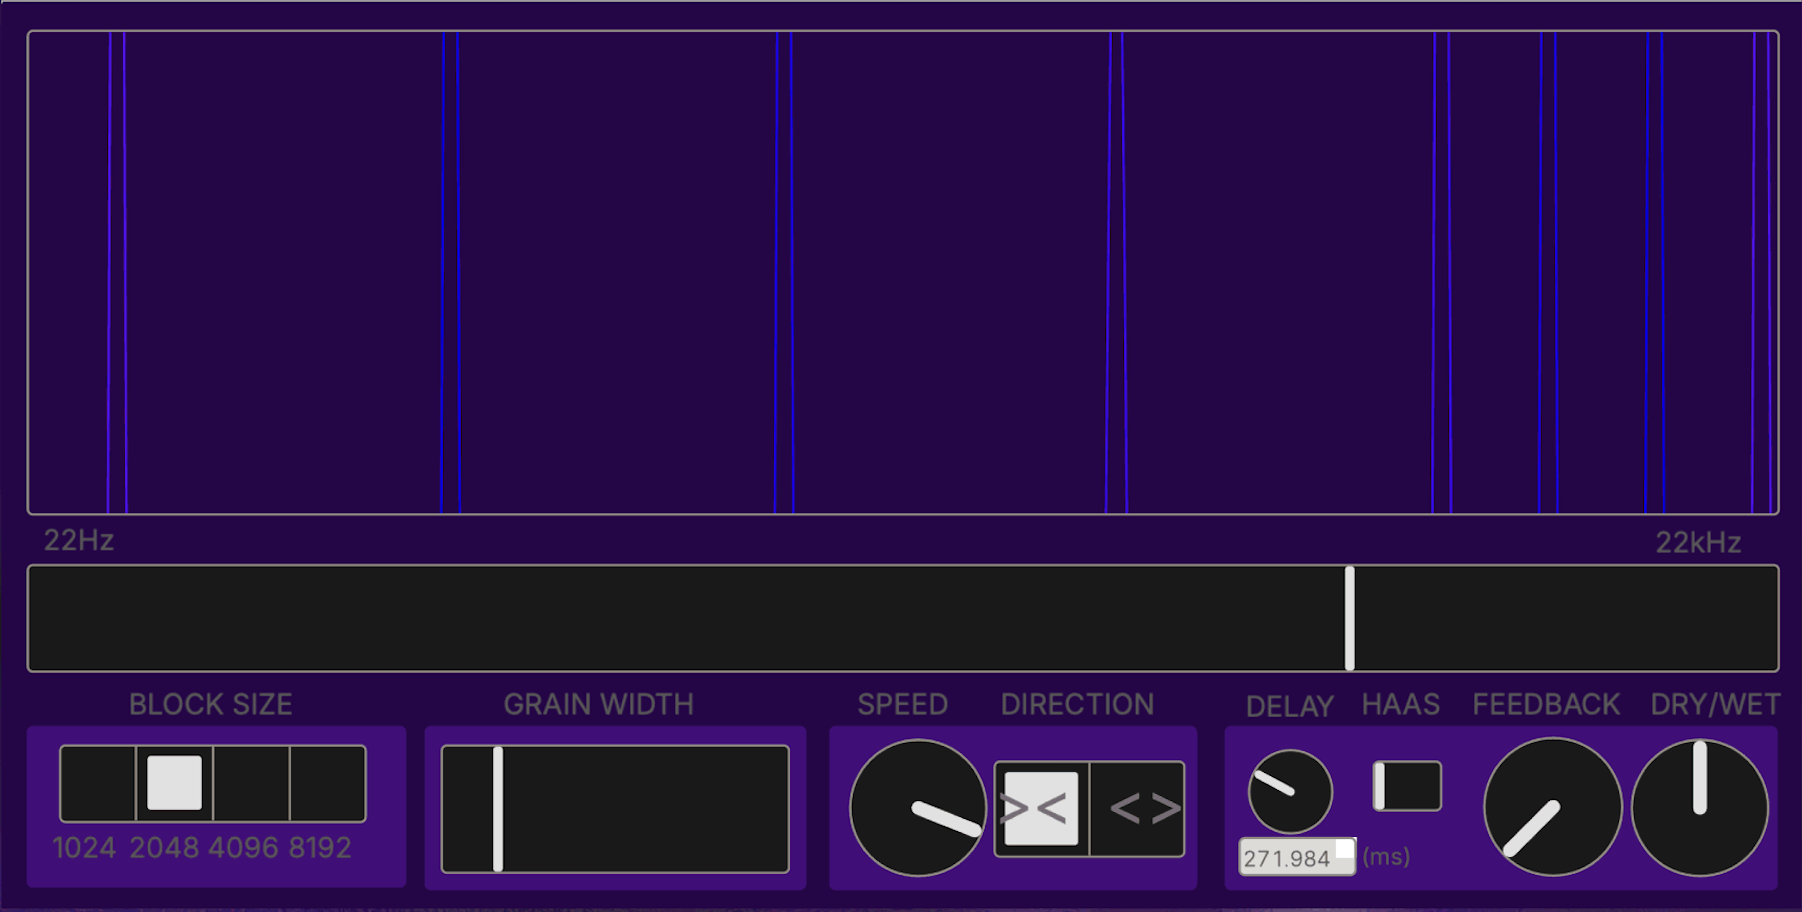Click the Grain Width slider handle
The width and height of the screenshot is (1802, 912).
pos(498,808)
